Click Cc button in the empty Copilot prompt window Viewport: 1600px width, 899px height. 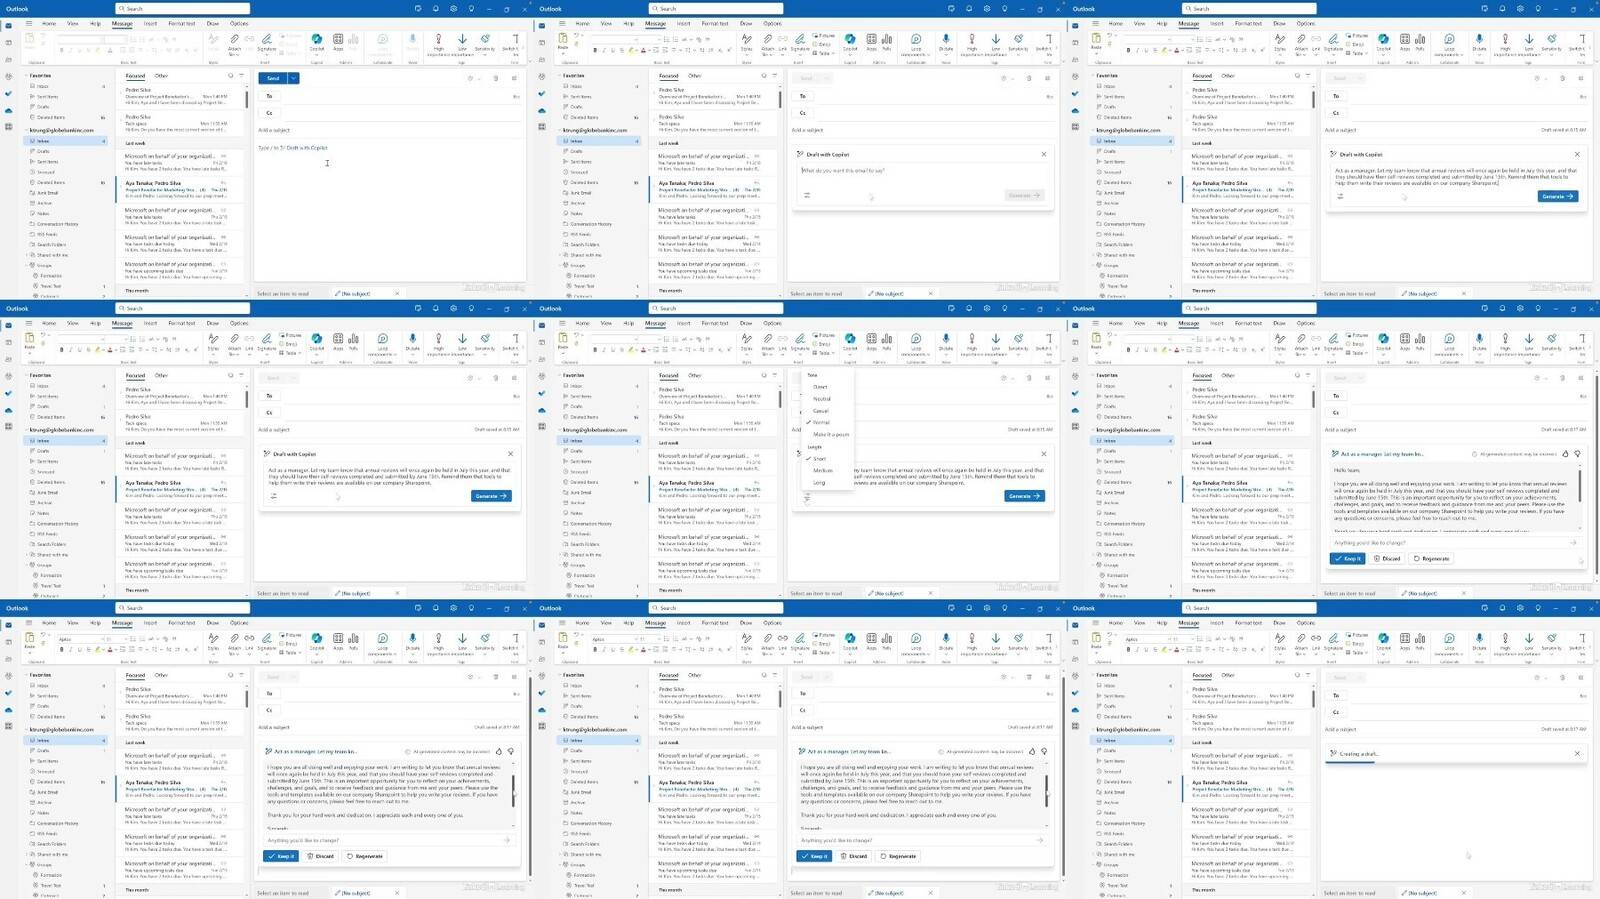(802, 113)
